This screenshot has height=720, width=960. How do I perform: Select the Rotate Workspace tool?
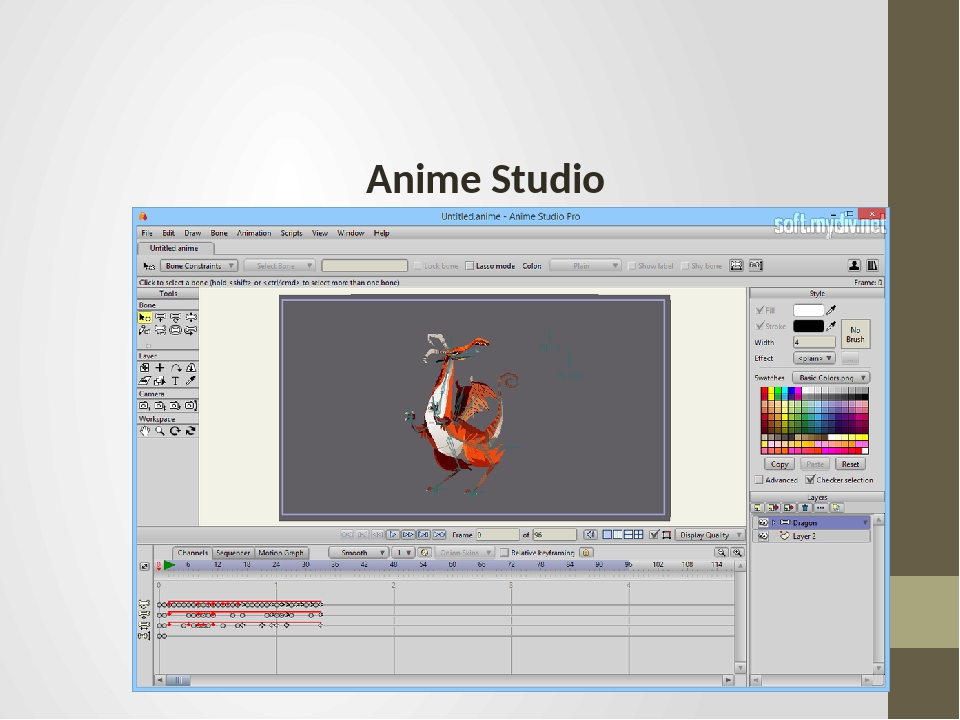176,431
